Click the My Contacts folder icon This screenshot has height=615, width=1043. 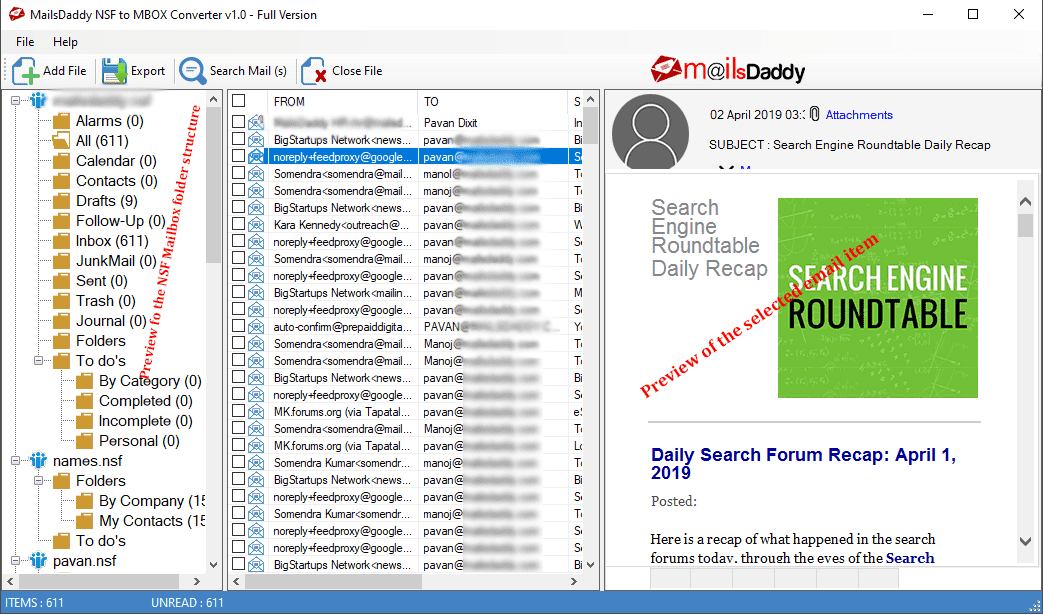click(84, 521)
